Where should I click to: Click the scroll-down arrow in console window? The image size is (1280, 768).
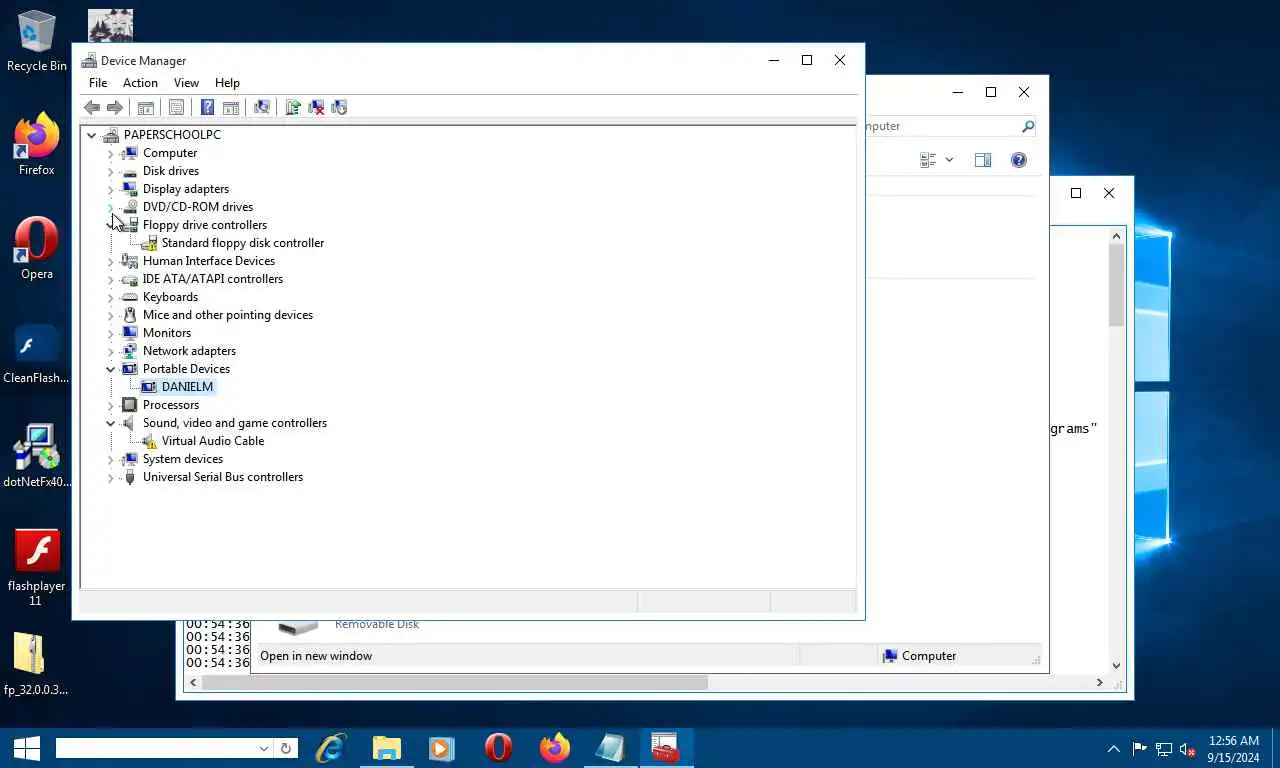pyautogui.click(x=1117, y=666)
